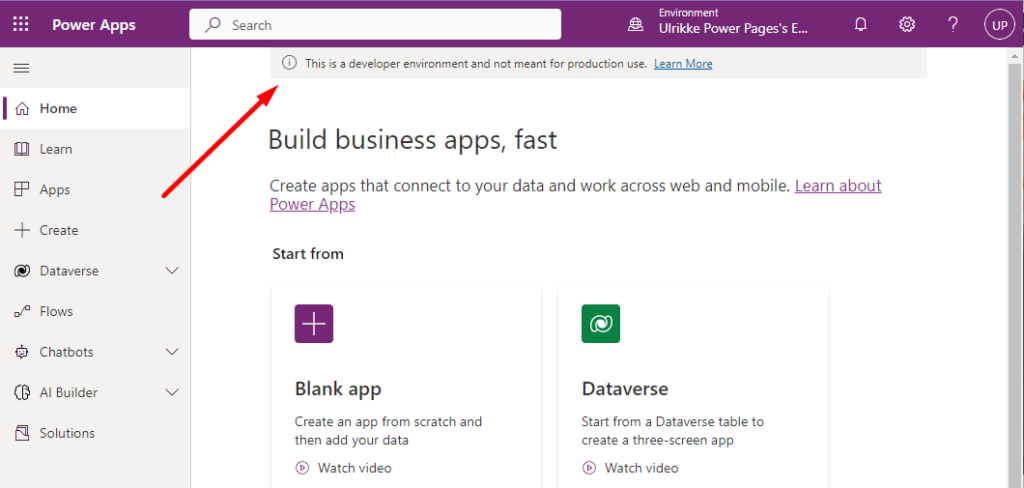
Task: Click the search magnifier icon
Action: [x=212, y=25]
